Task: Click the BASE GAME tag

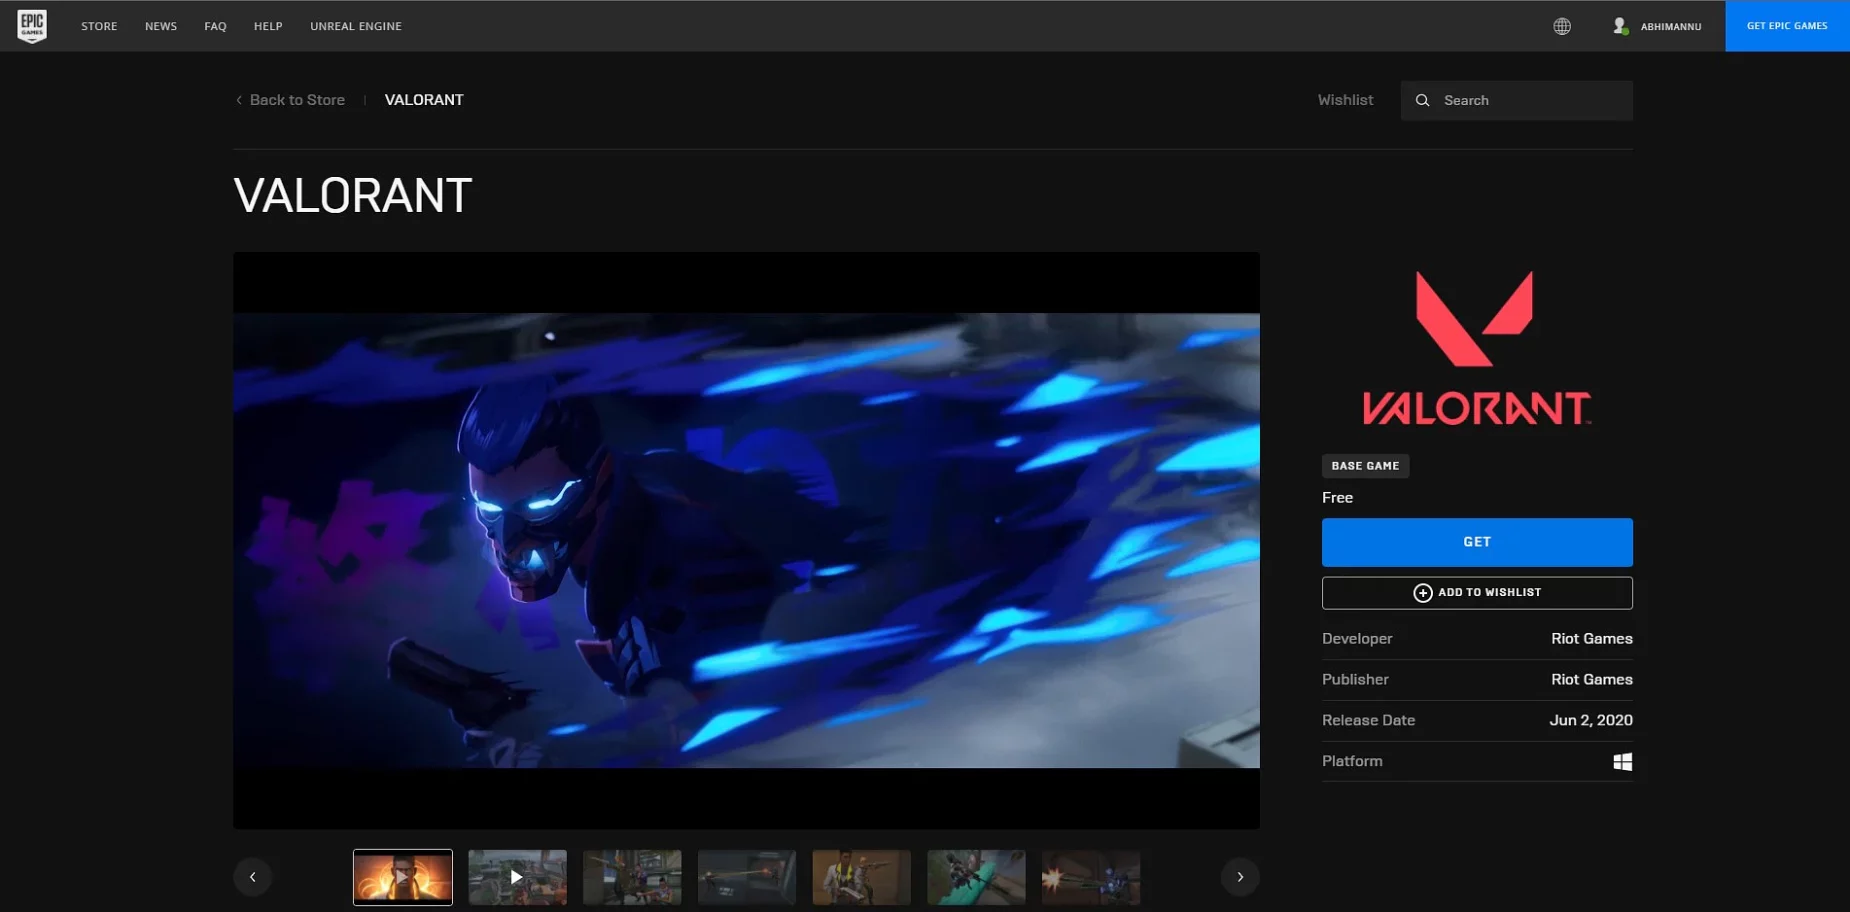Action: pyautogui.click(x=1365, y=466)
